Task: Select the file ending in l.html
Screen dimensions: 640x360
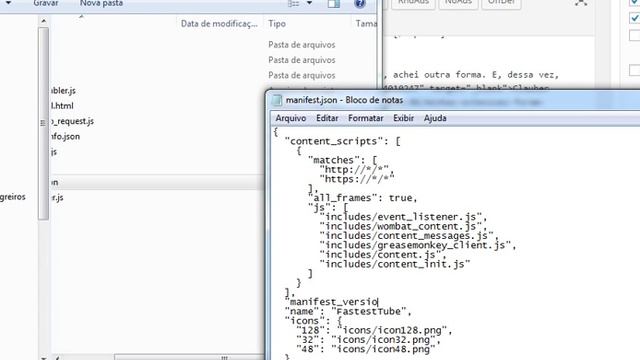Action: point(62,106)
